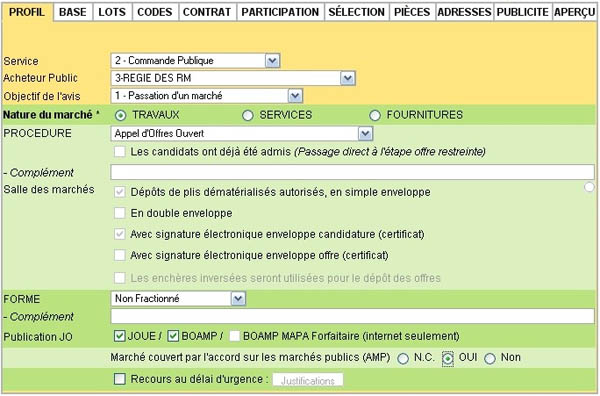Check Recours au délai d'urgence
Viewport: 600px width, 396px height.
pyautogui.click(x=120, y=379)
